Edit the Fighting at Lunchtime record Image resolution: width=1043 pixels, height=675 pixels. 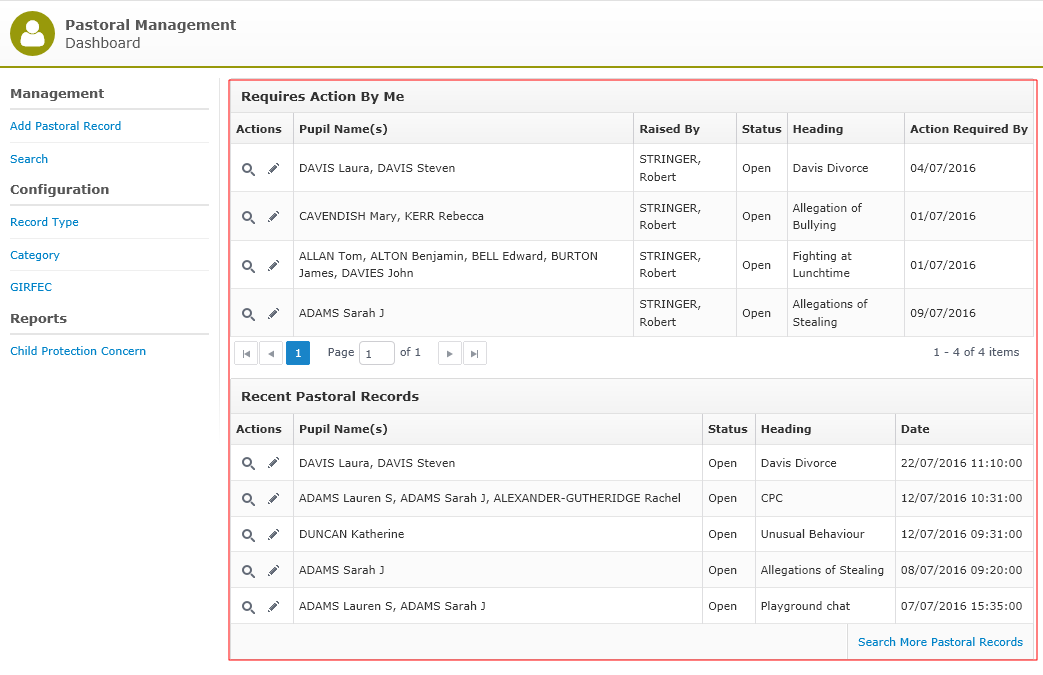click(x=273, y=266)
